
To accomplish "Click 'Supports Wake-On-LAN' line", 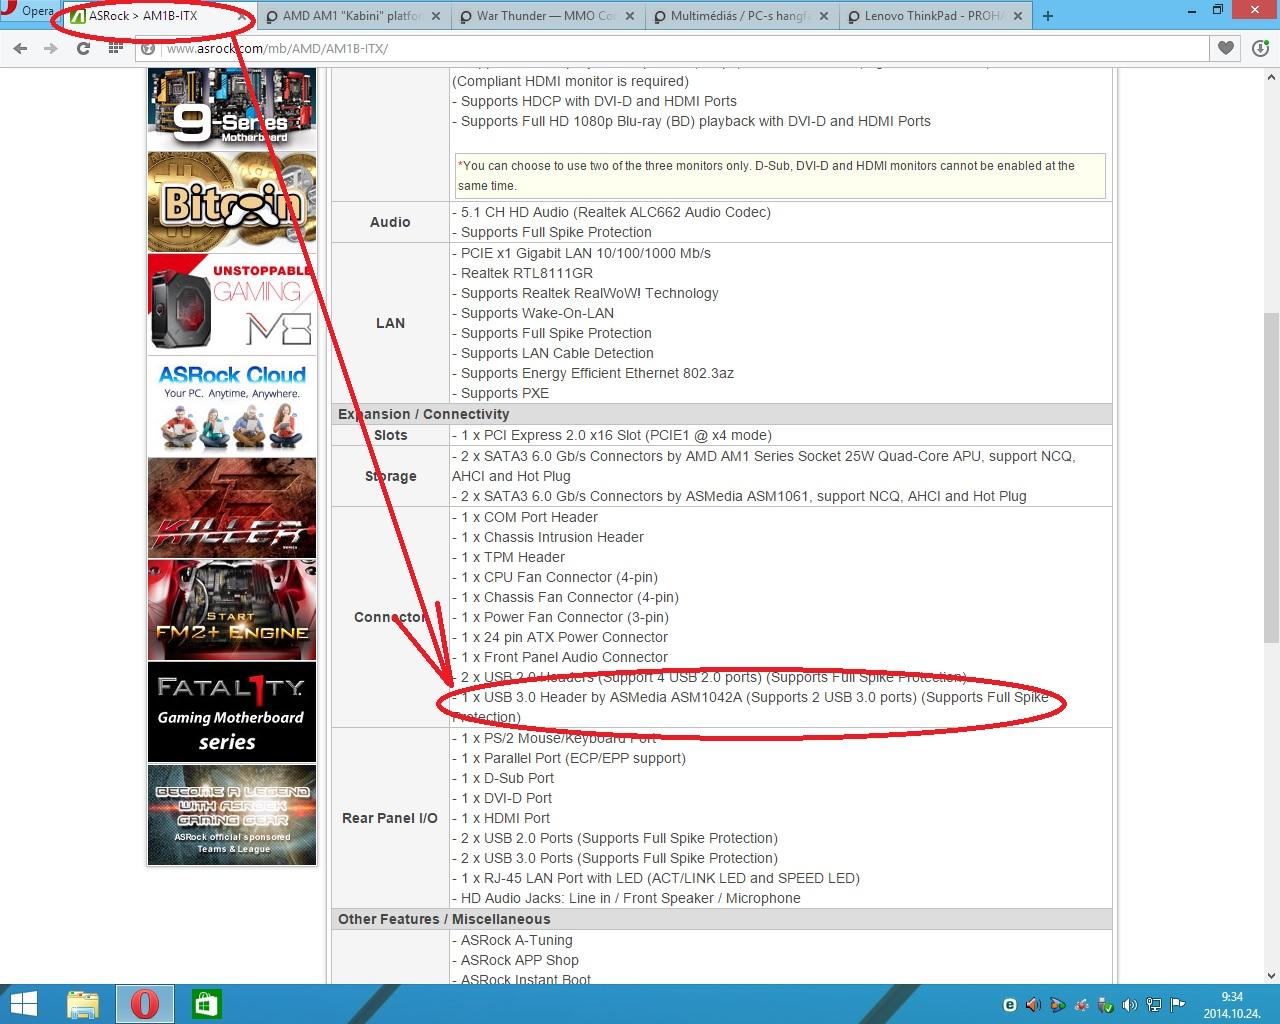I will (533, 313).
